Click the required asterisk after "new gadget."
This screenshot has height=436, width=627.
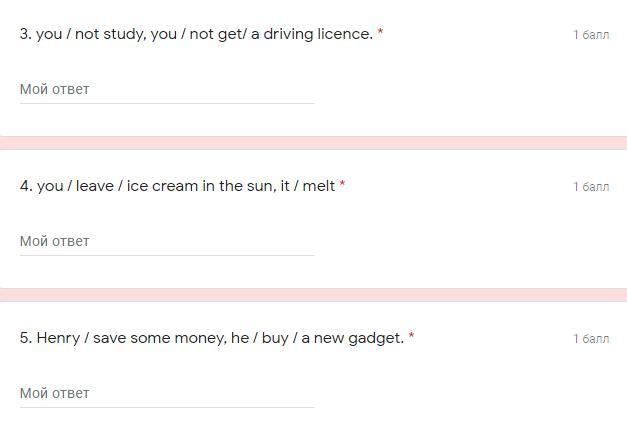411,337
